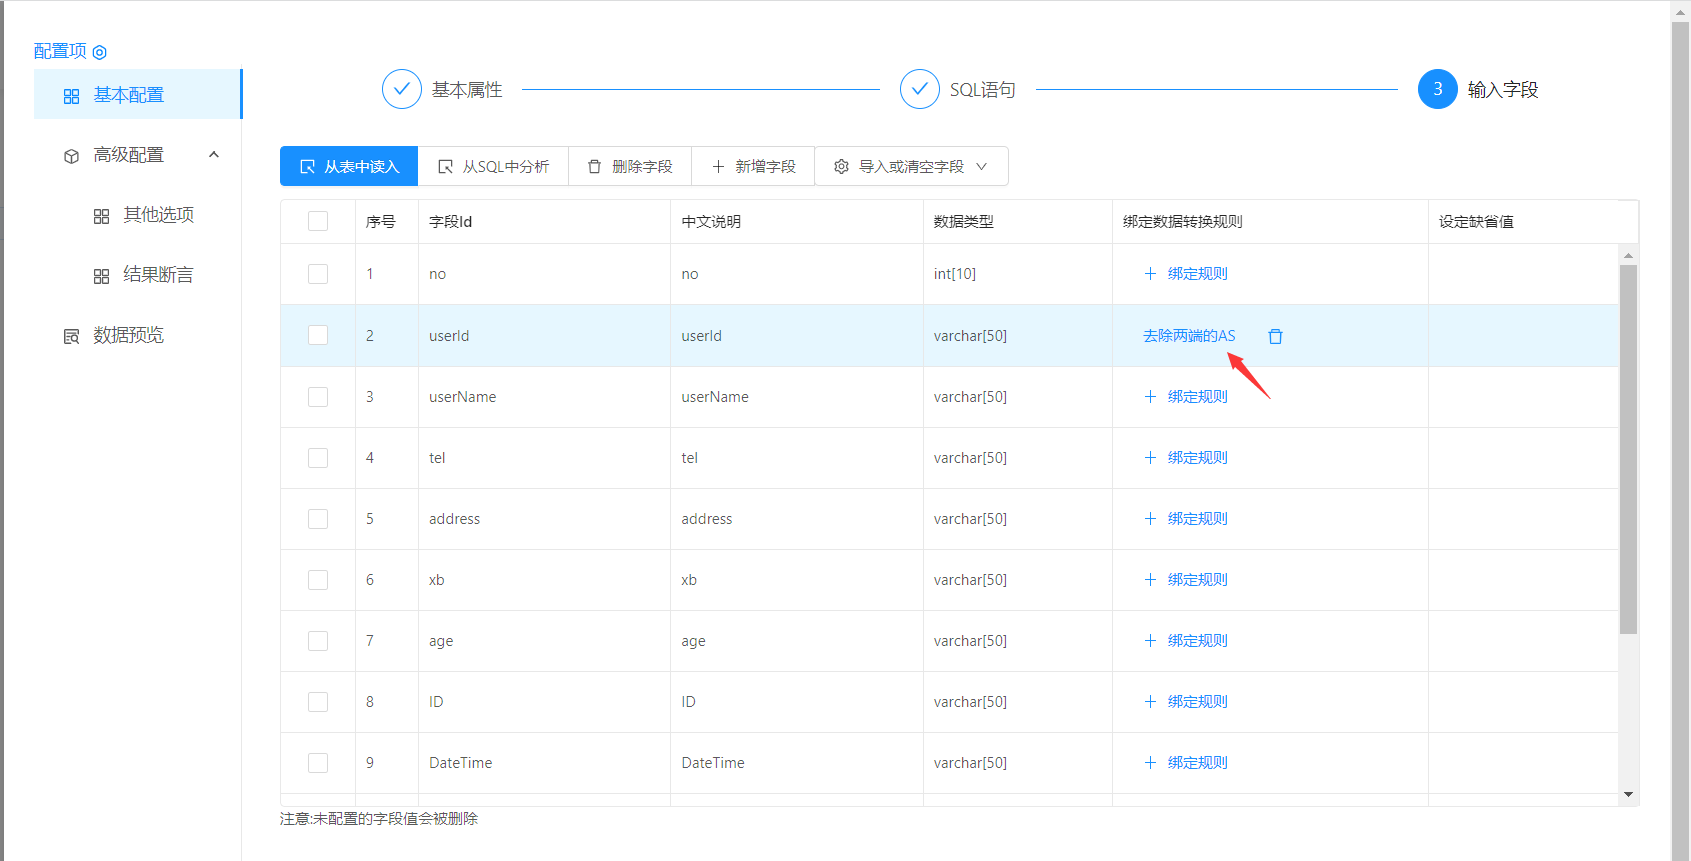Click the checkmark circle for 基本属性 step

[401, 89]
